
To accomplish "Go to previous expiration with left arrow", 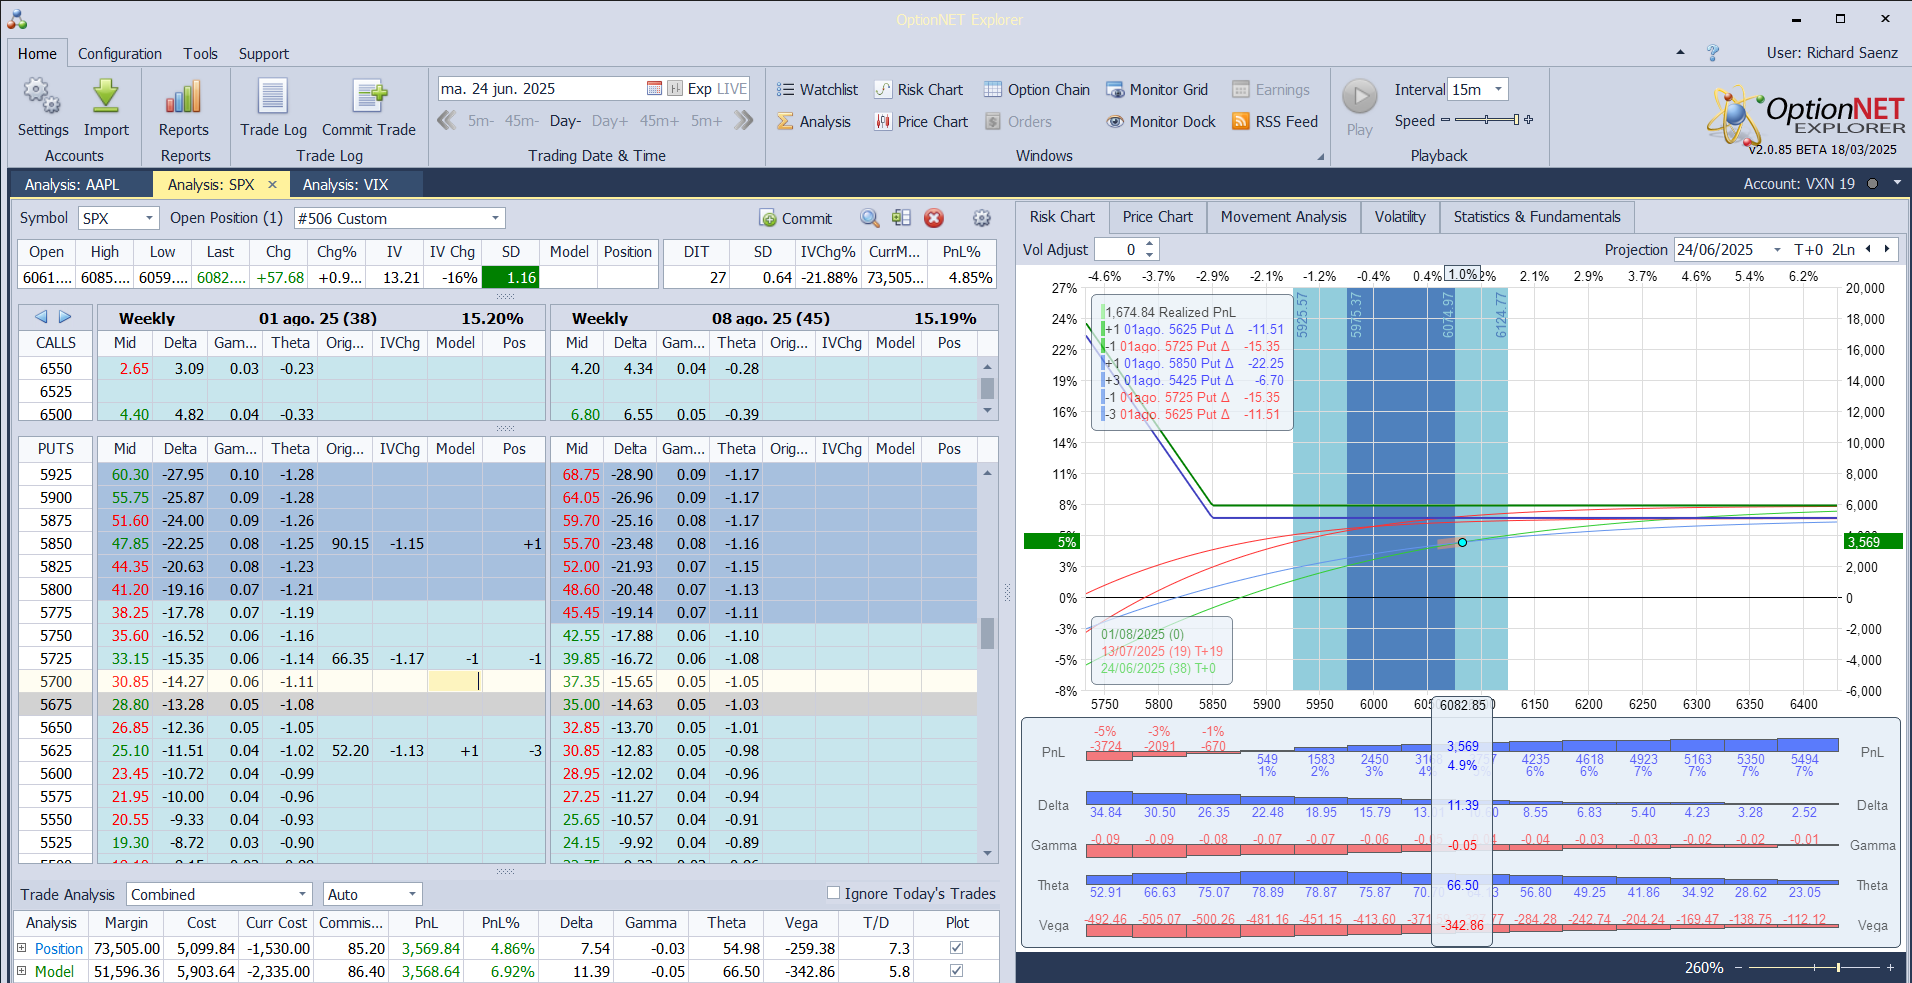I will (x=41, y=317).
